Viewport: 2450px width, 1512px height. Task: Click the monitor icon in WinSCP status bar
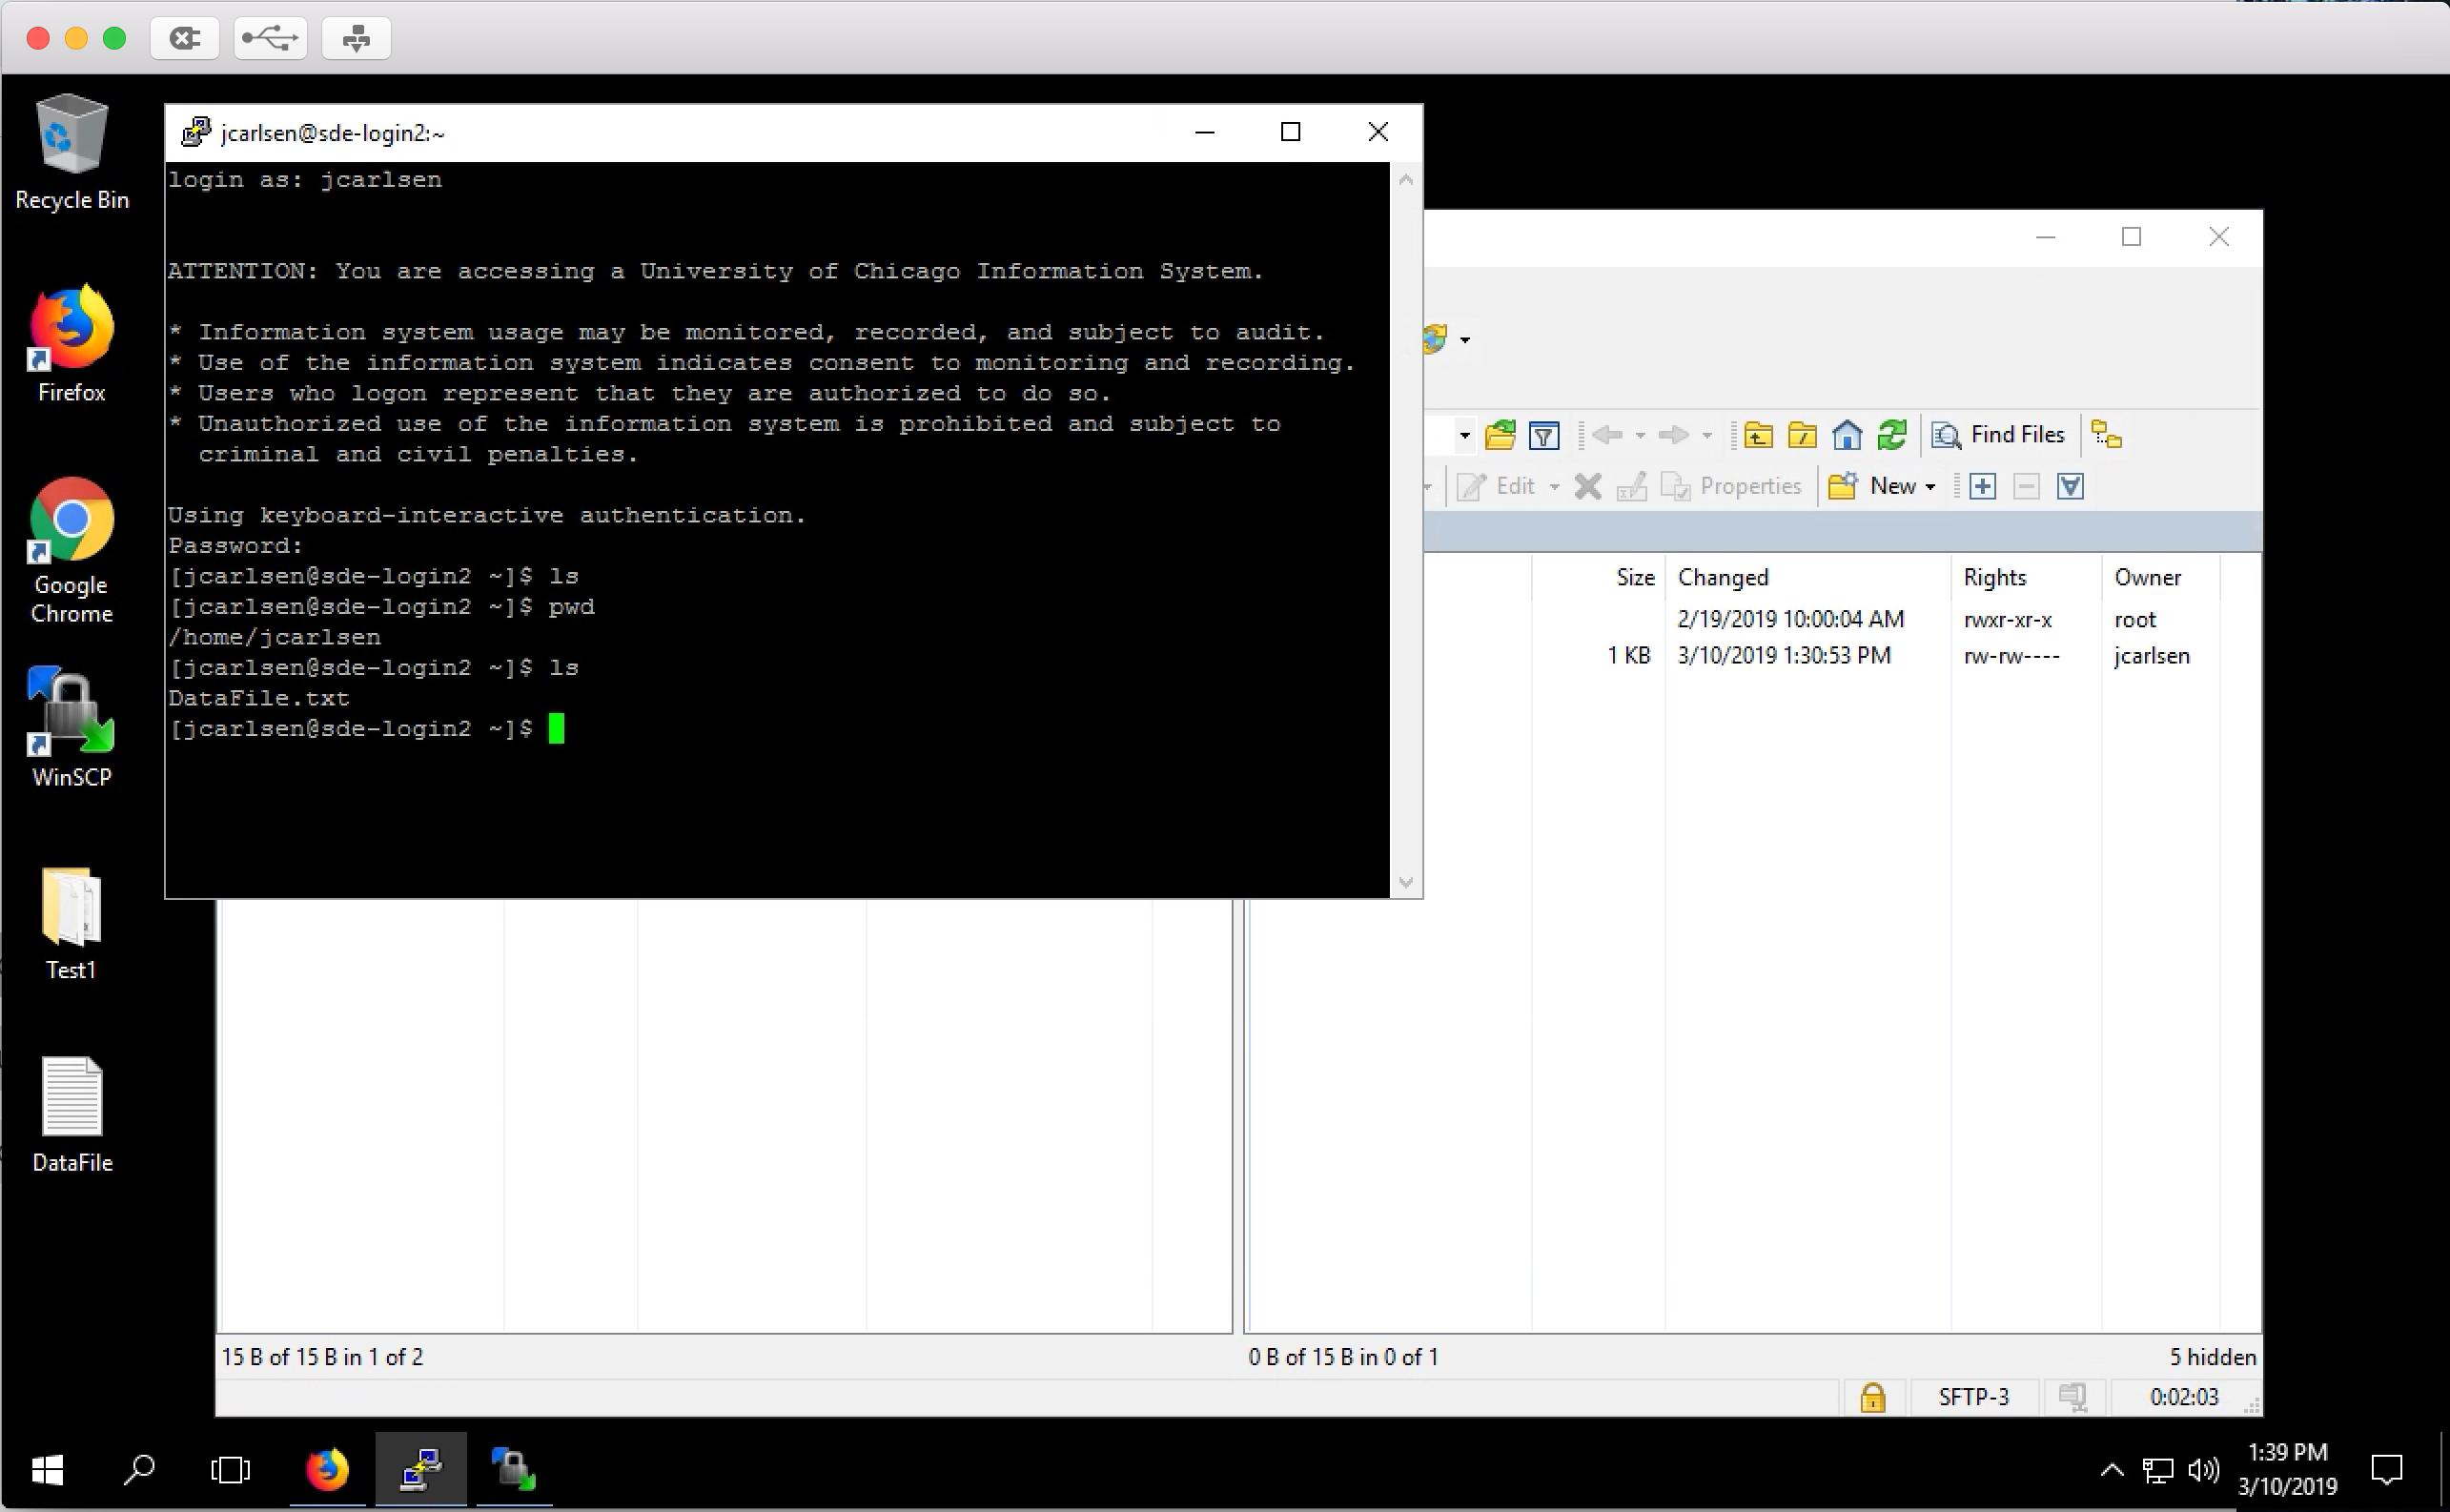(x=2073, y=1397)
